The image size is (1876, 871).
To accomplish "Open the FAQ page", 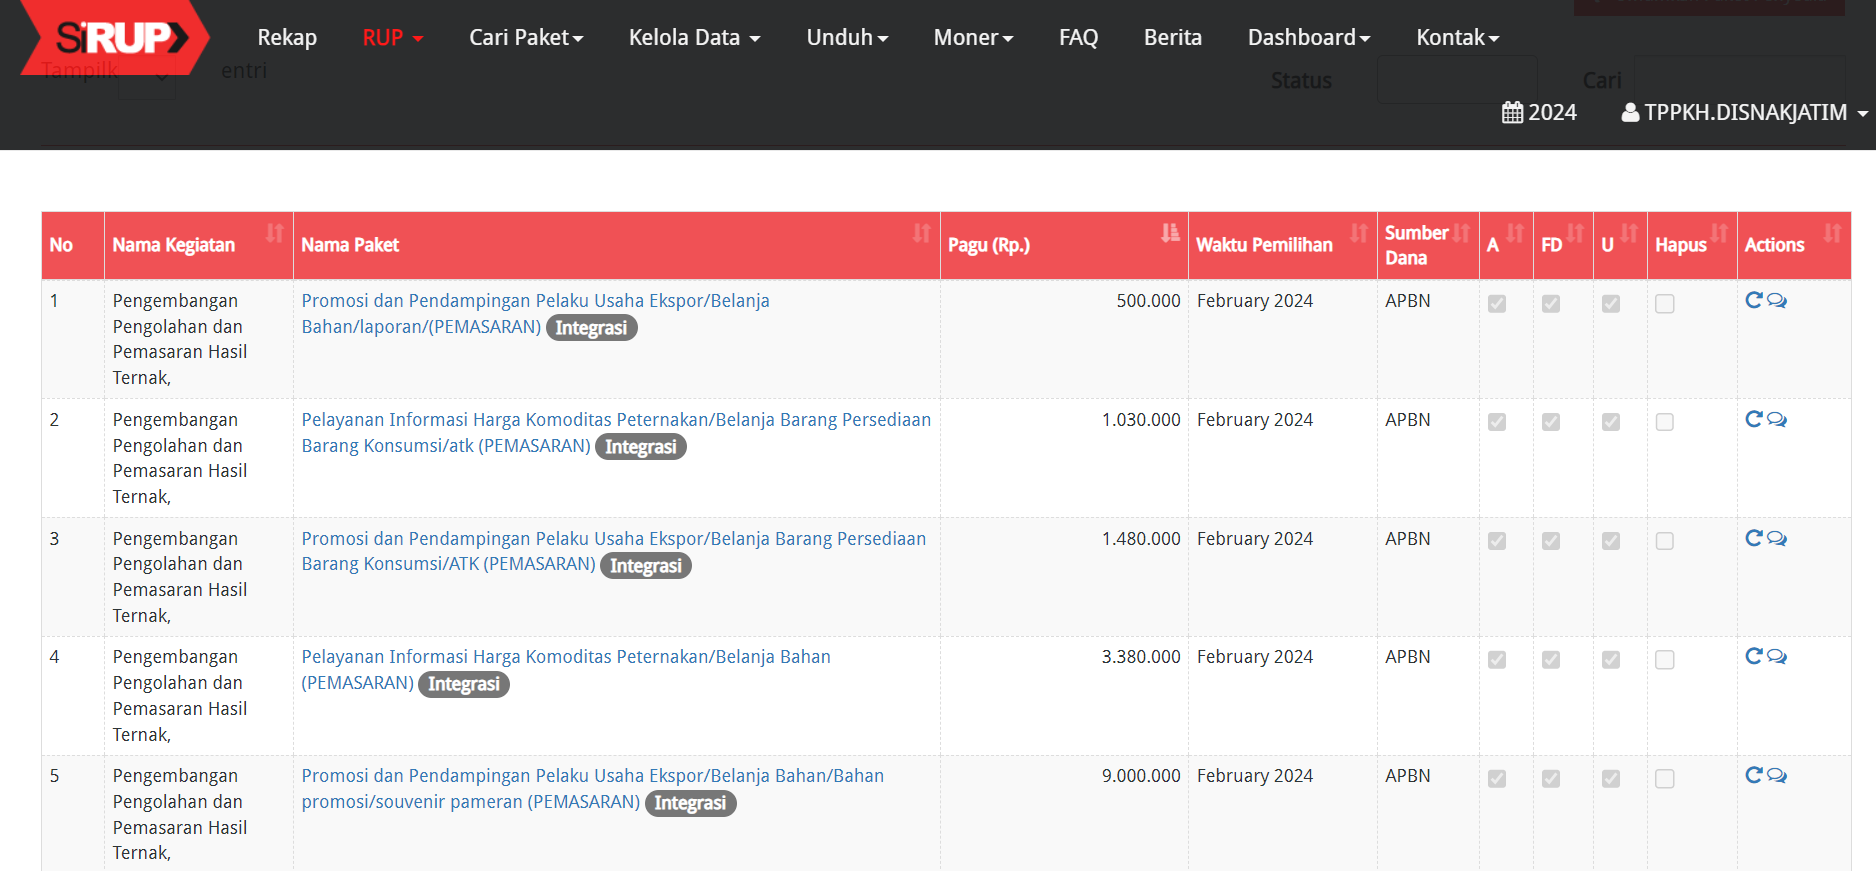I will (1078, 38).
